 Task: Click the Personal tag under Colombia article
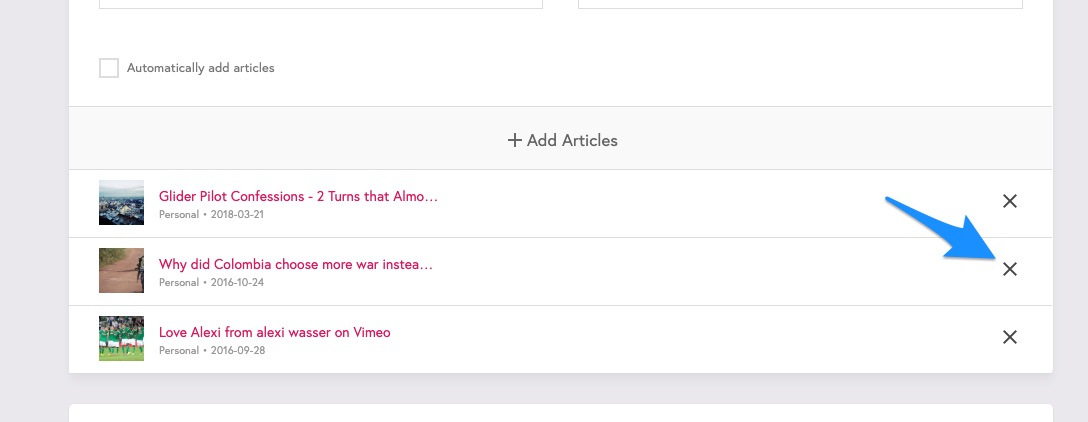point(179,282)
